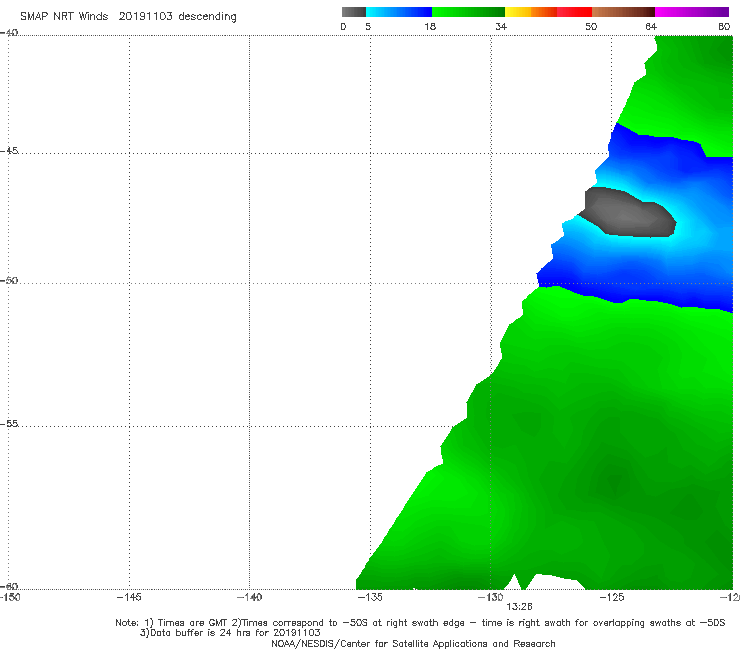Click the color bar label "18"

click(x=430, y=26)
